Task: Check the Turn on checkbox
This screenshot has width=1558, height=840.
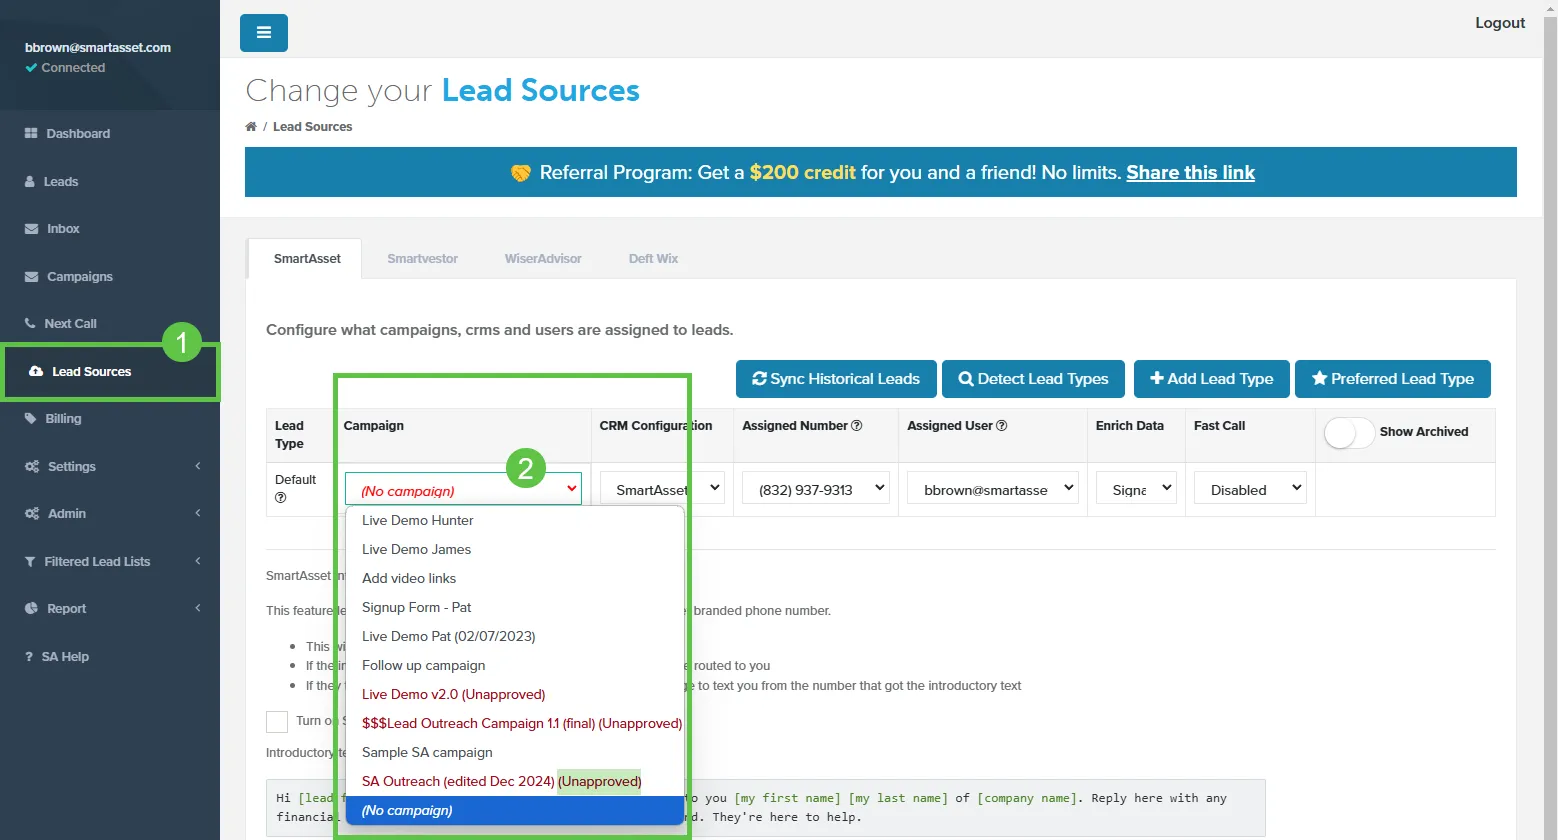Action: pyautogui.click(x=277, y=721)
